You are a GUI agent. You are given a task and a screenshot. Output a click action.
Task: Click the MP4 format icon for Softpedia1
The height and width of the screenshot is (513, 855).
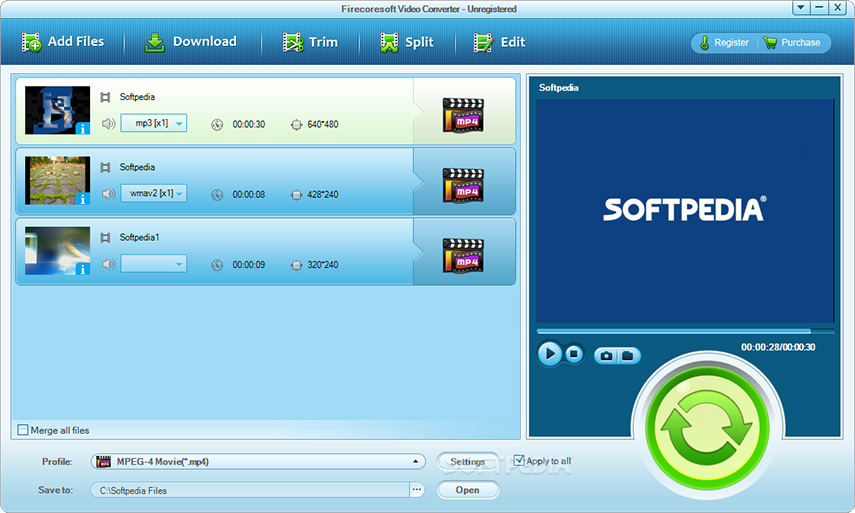coord(463,256)
